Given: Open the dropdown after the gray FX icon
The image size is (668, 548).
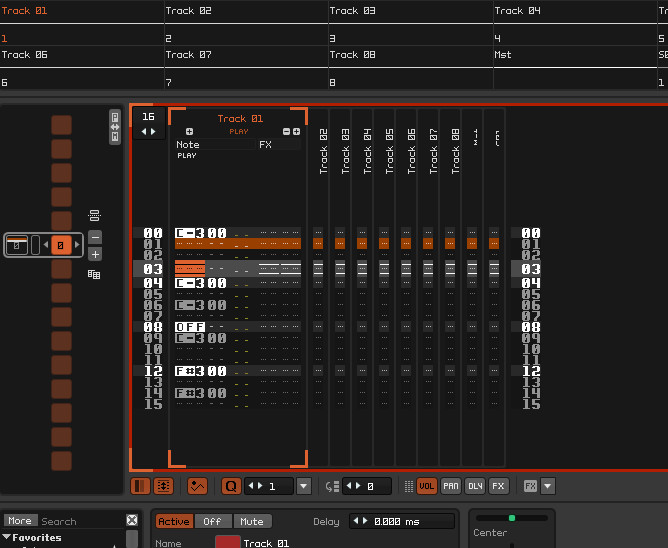Looking at the screenshot, I should coord(548,486).
